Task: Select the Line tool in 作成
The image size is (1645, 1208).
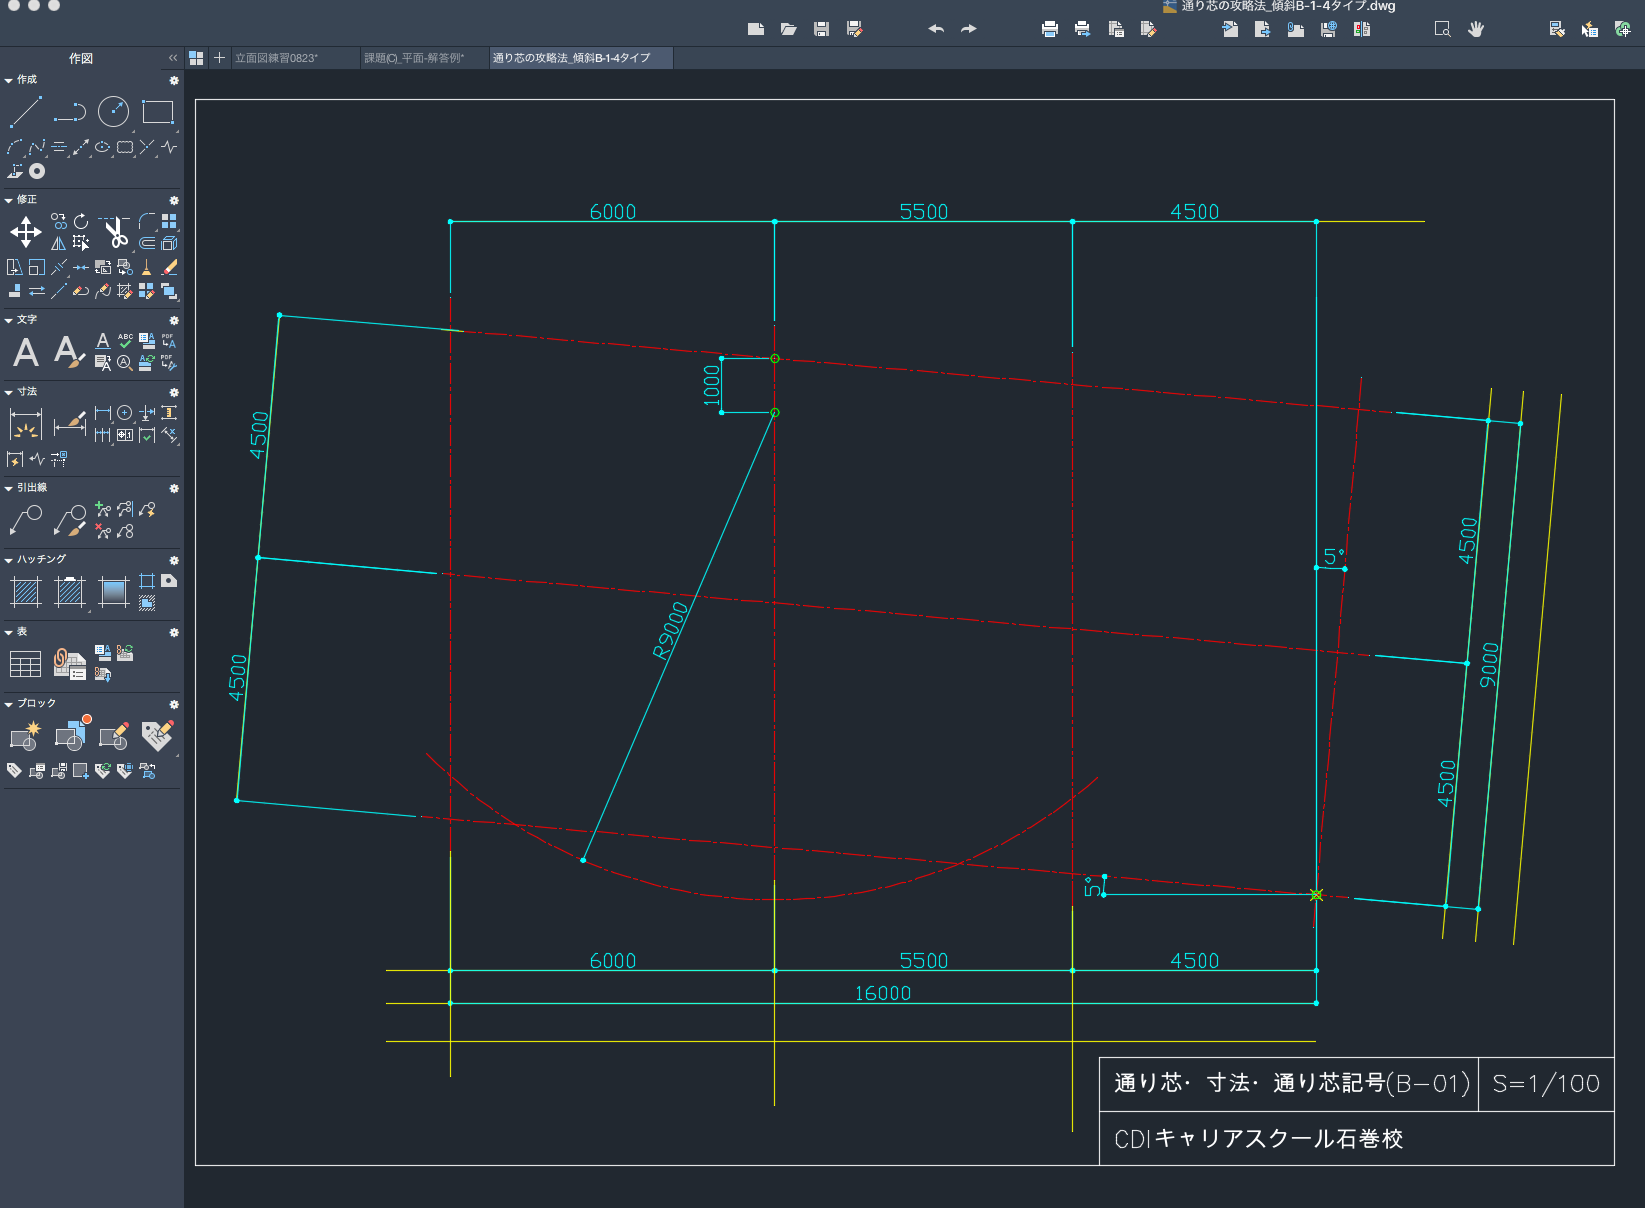Action: 25,111
